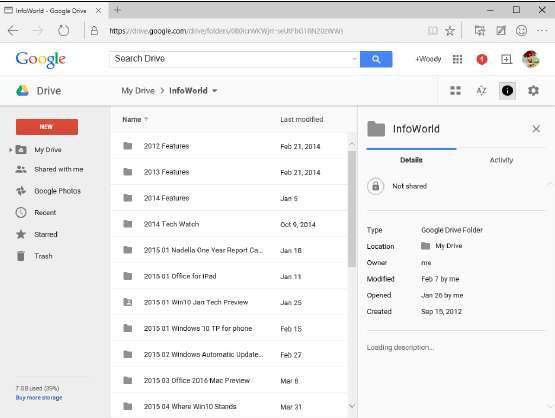The height and width of the screenshot is (418, 555).
Task: Click the Google logo
Action: 41,59
